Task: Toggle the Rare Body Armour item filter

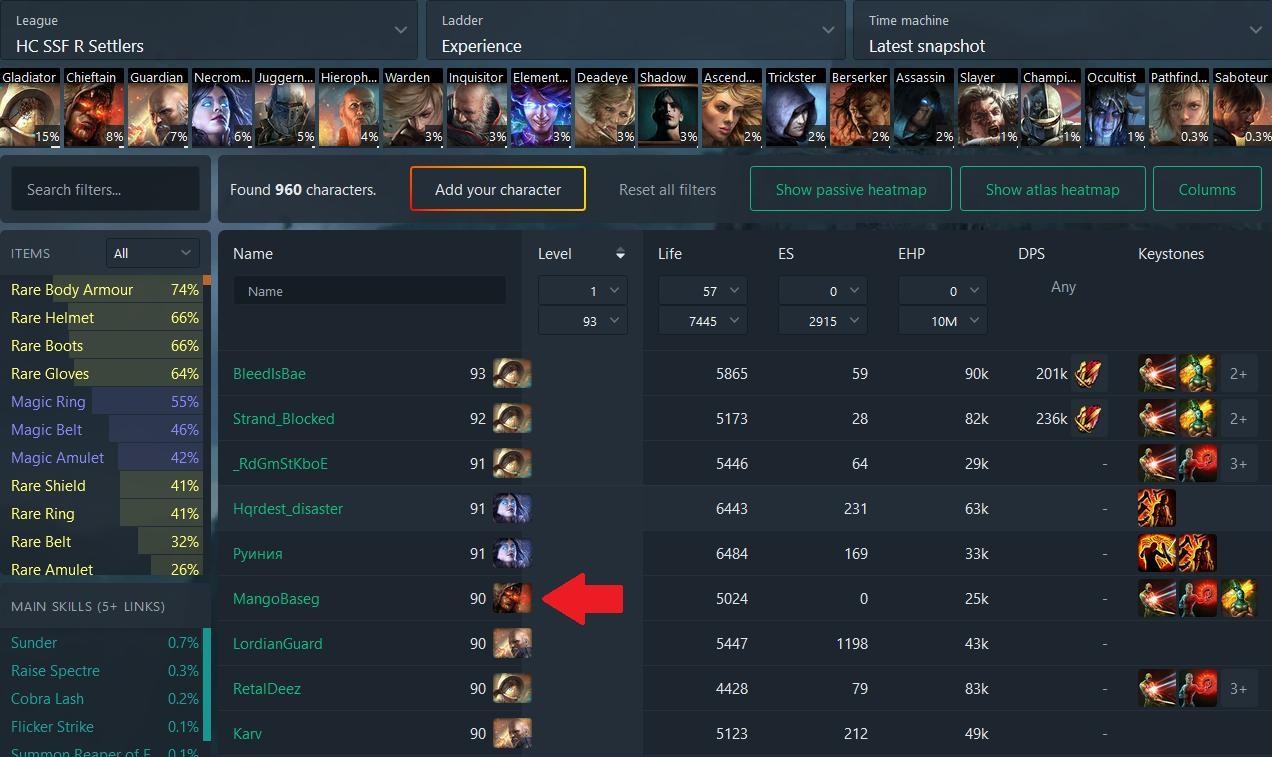Action: click(105, 290)
